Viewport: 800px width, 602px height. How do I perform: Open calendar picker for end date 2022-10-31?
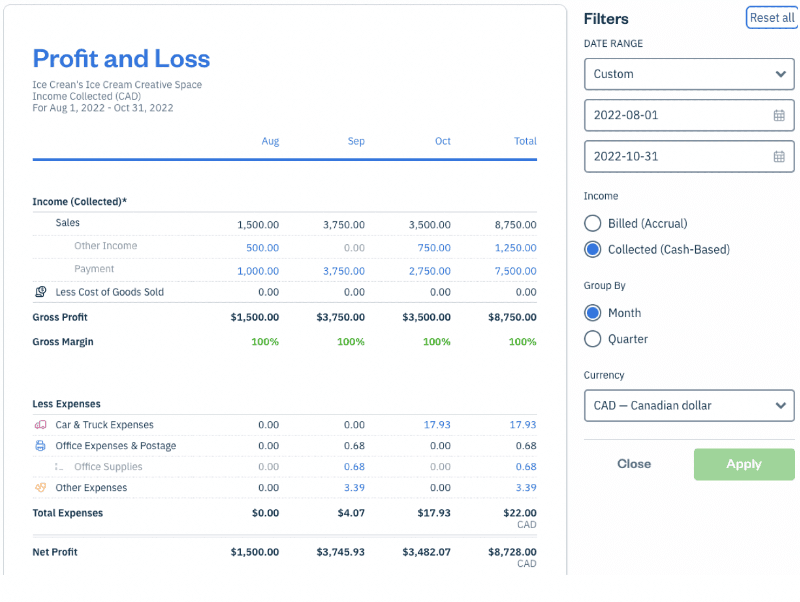point(779,156)
